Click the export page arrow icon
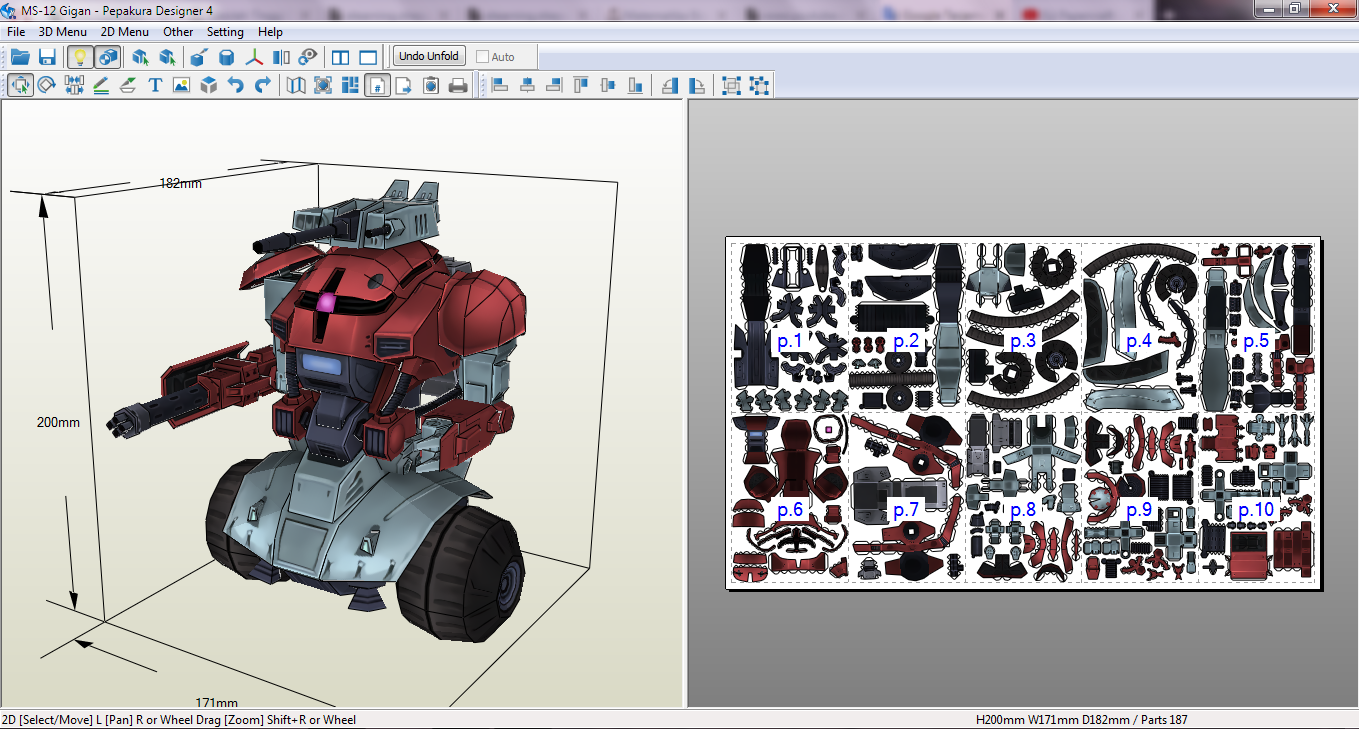 (404, 85)
